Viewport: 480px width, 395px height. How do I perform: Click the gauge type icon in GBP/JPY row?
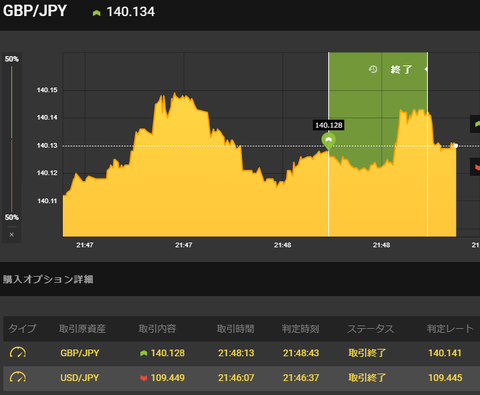pos(18,353)
